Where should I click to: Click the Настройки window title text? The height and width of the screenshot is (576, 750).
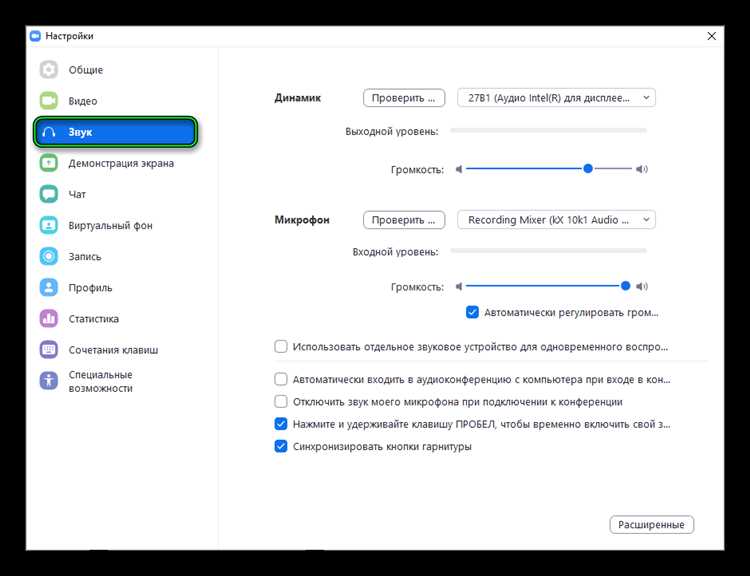tap(69, 36)
